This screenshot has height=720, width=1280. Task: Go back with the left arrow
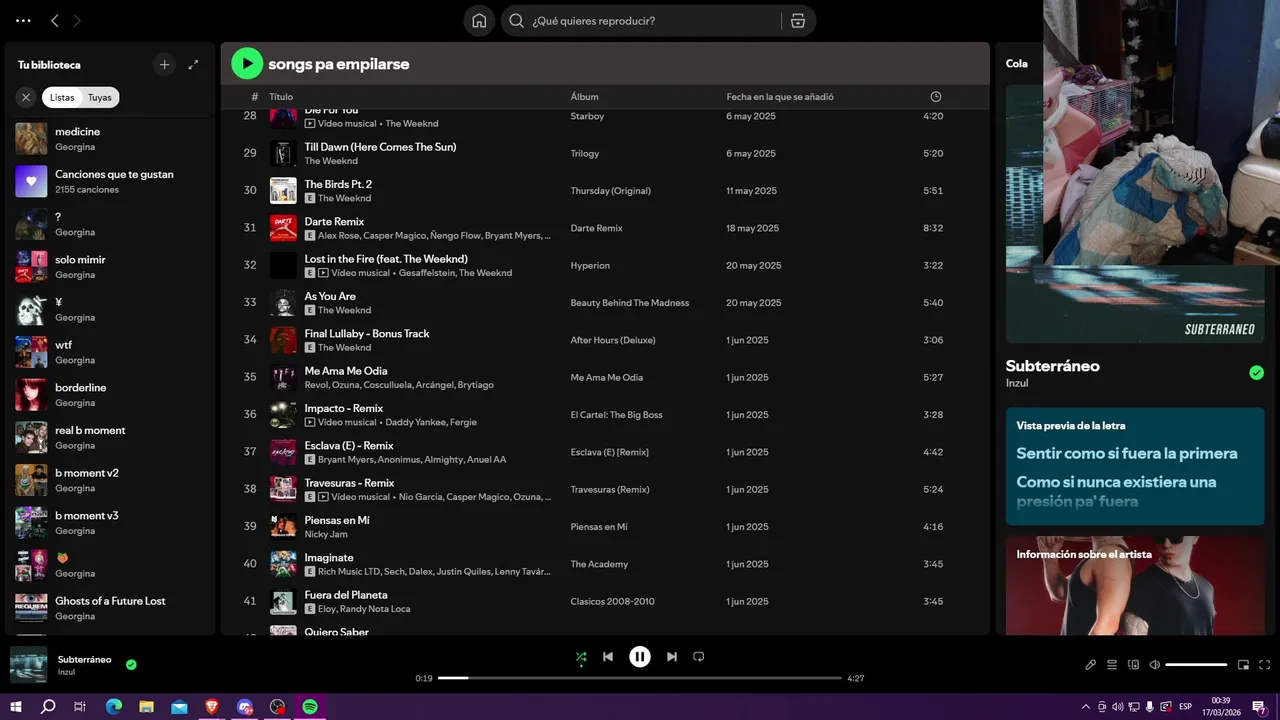(55, 20)
